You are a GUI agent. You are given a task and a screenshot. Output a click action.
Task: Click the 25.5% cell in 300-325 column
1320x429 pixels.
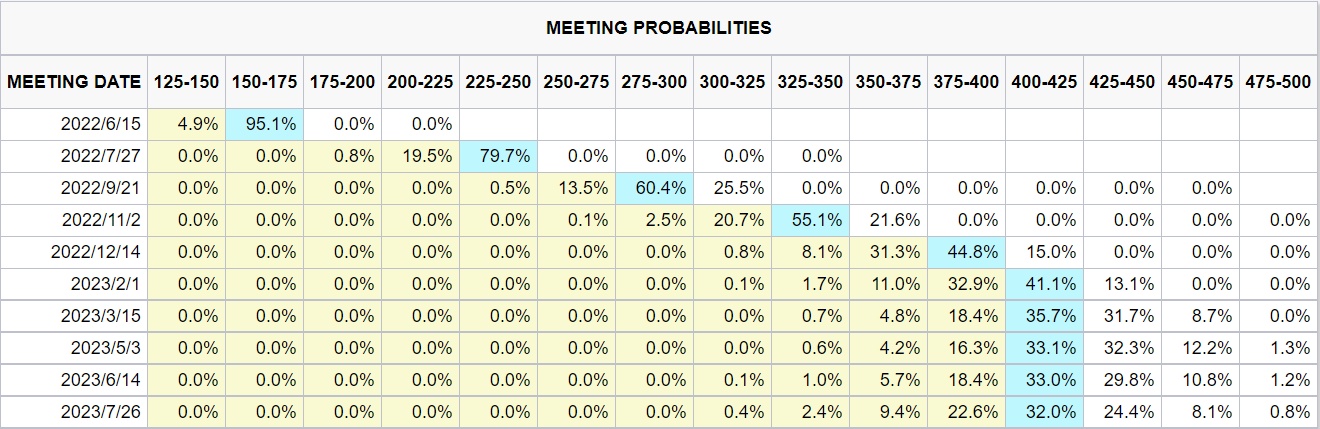point(732,188)
